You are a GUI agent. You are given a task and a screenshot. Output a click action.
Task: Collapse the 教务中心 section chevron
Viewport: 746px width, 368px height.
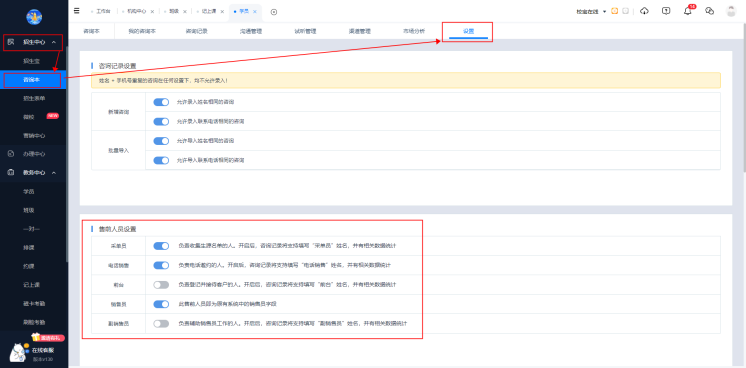(x=54, y=172)
